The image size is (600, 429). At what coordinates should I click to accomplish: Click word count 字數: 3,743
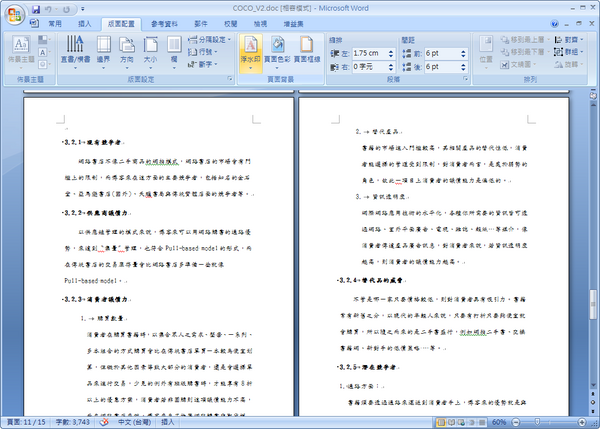click(x=73, y=422)
